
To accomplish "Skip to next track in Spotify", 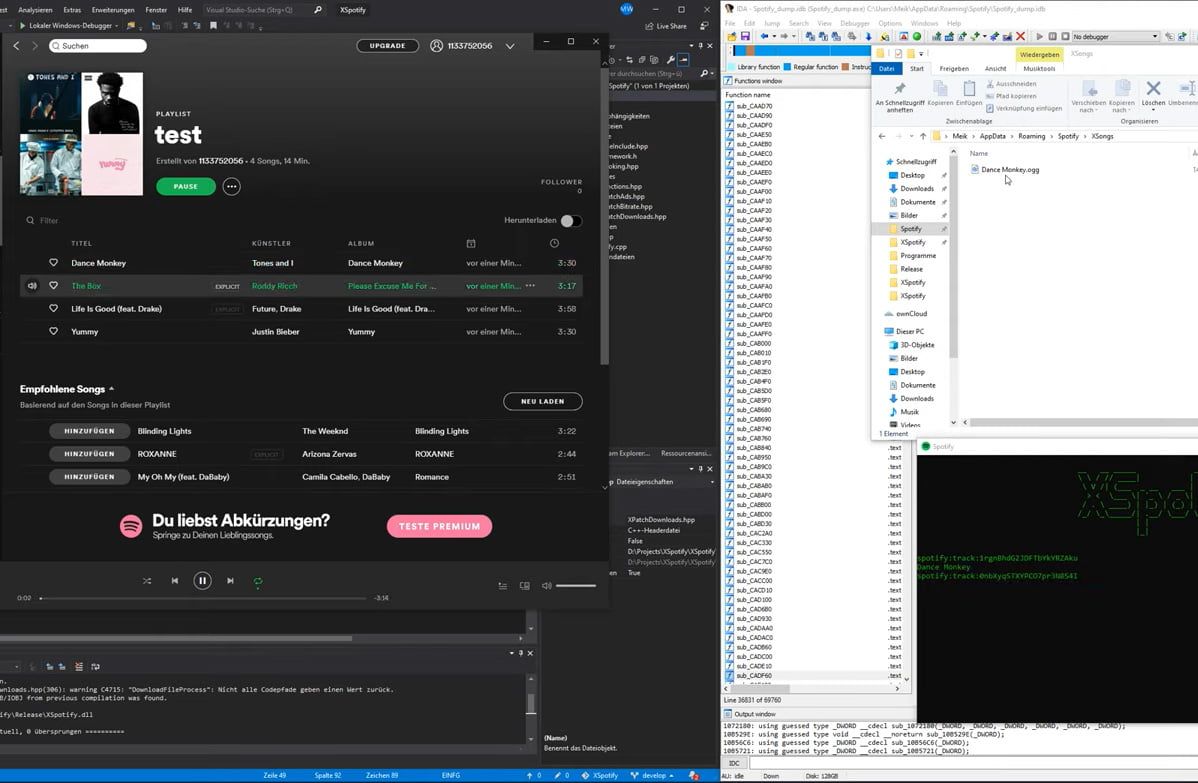I will tap(230, 581).
